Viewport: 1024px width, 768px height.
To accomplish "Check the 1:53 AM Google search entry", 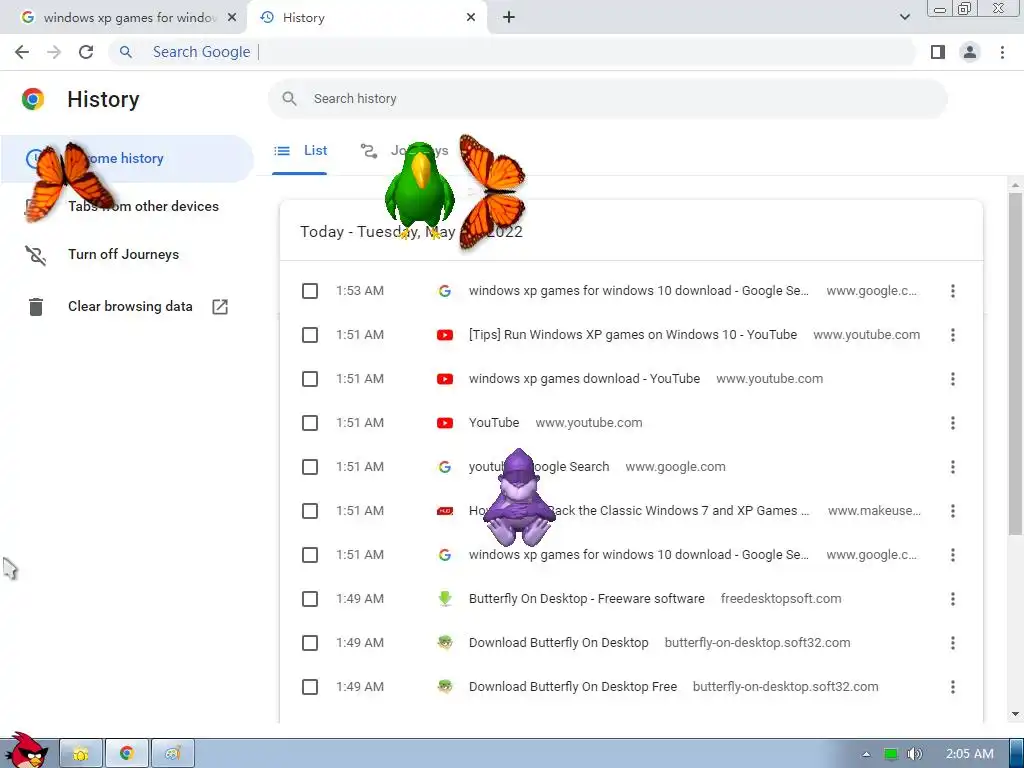I will coord(310,291).
